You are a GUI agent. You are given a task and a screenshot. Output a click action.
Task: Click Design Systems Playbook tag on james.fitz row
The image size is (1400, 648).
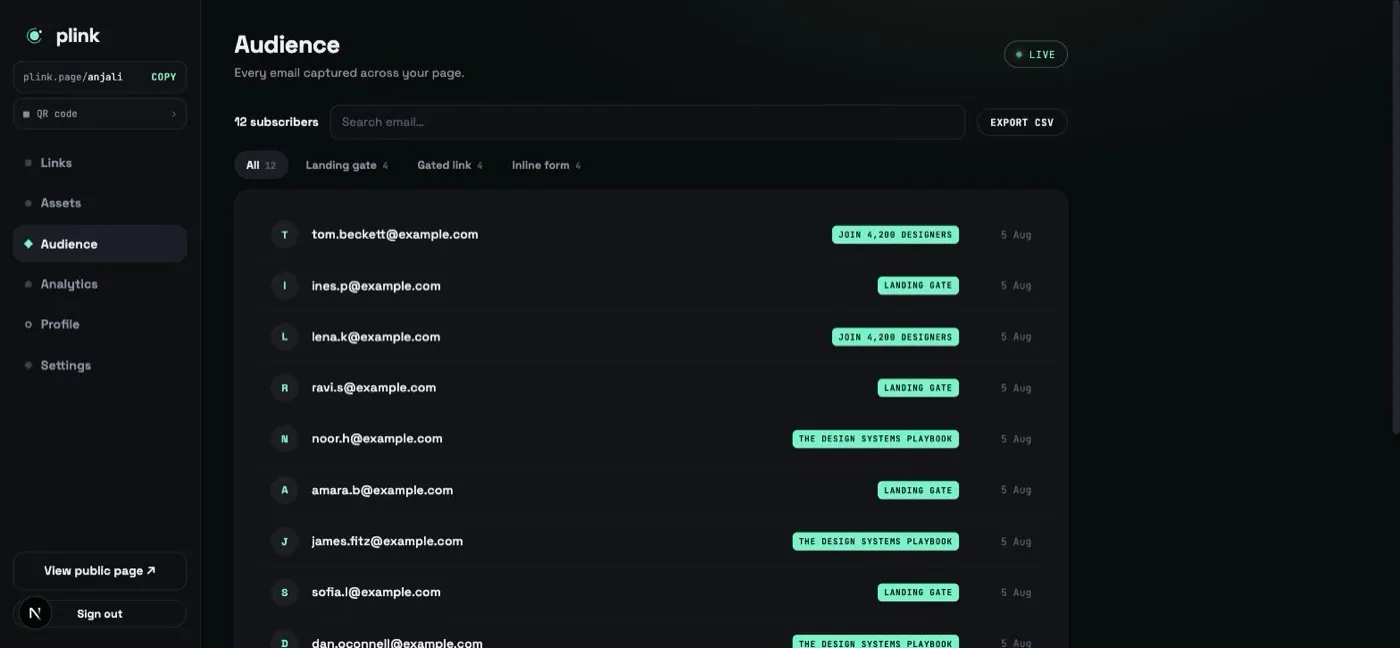point(876,541)
